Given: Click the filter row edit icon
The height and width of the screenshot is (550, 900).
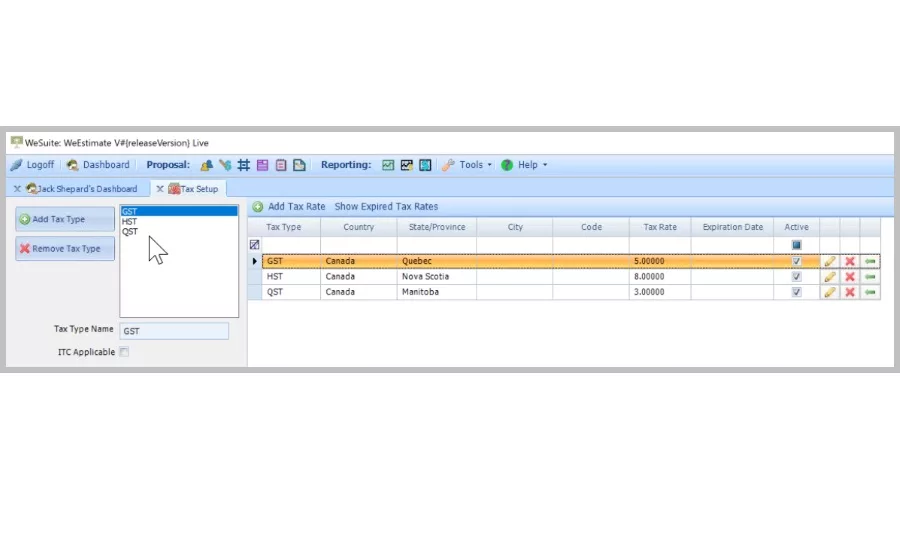Looking at the screenshot, I should click(254, 245).
